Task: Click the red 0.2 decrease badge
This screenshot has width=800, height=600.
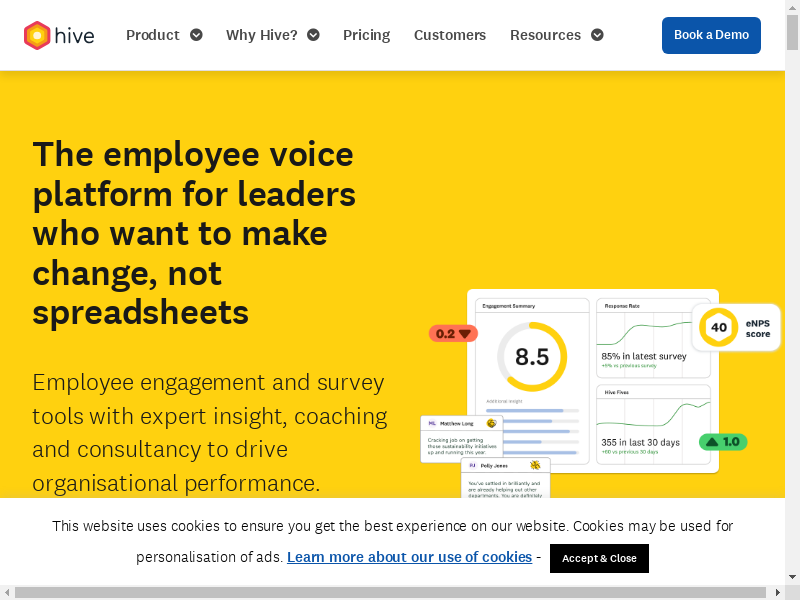Action: (x=453, y=334)
